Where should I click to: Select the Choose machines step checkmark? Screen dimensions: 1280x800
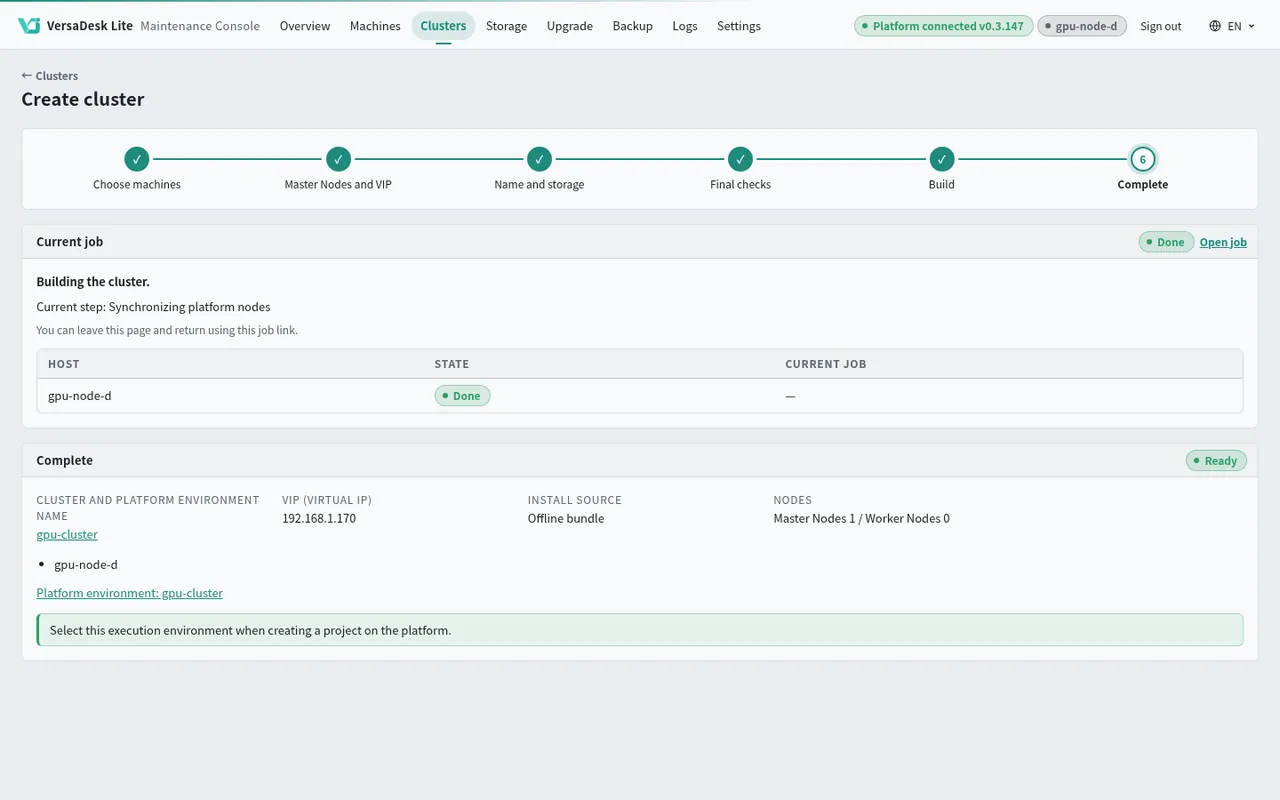point(137,159)
